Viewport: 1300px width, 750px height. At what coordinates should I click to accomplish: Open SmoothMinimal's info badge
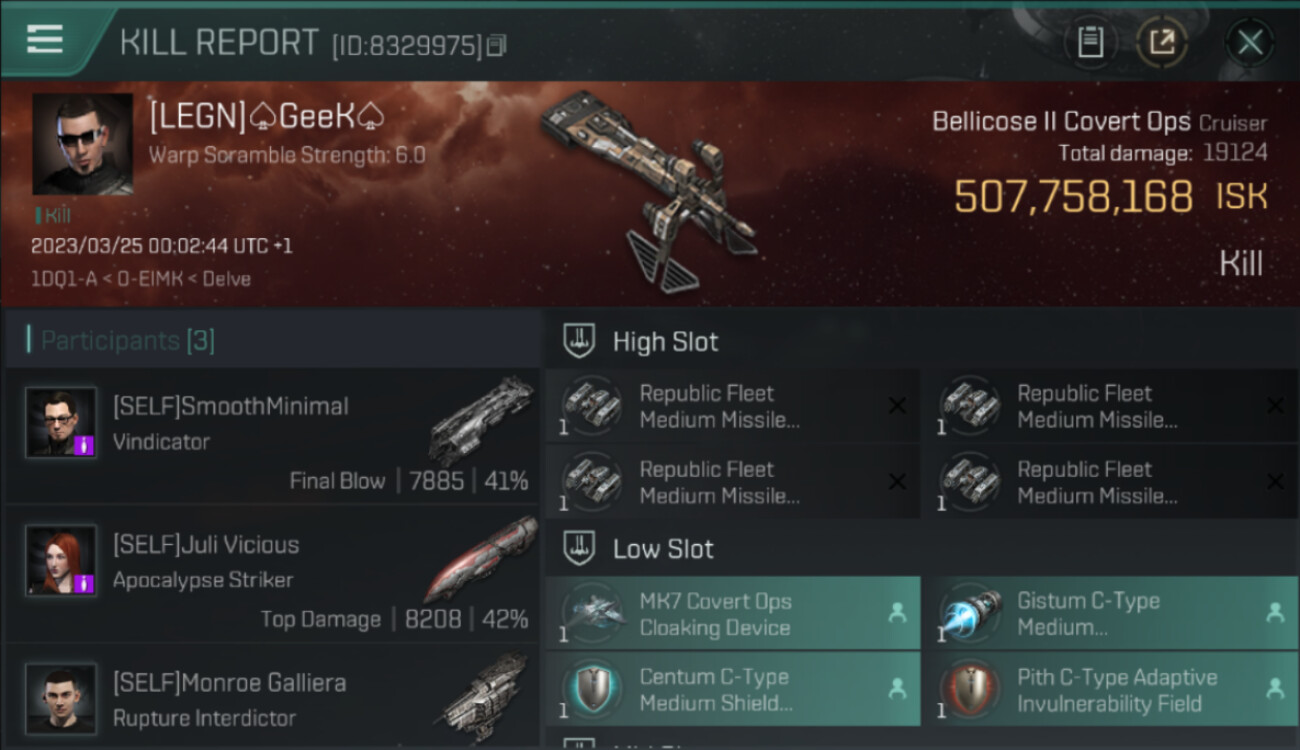click(84, 444)
